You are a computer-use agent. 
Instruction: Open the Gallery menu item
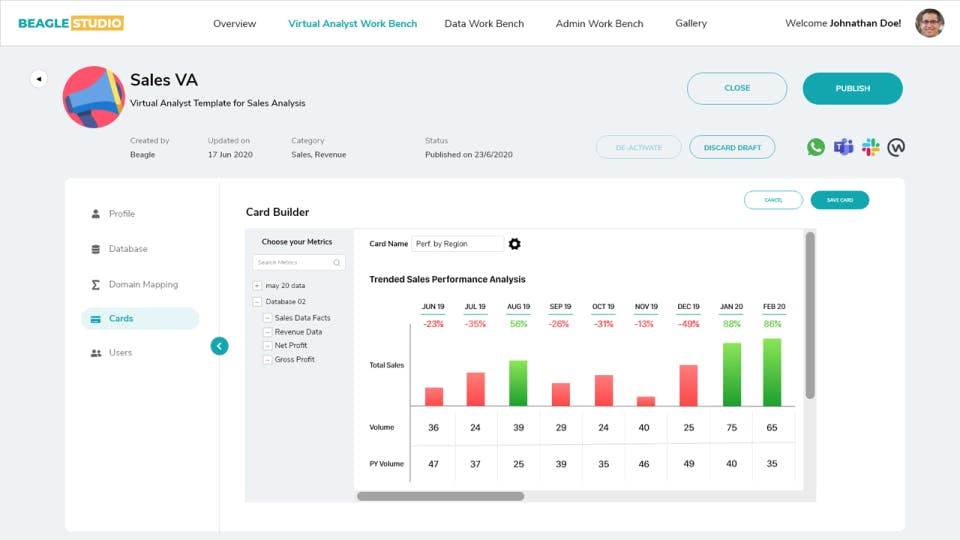[691, 23]
